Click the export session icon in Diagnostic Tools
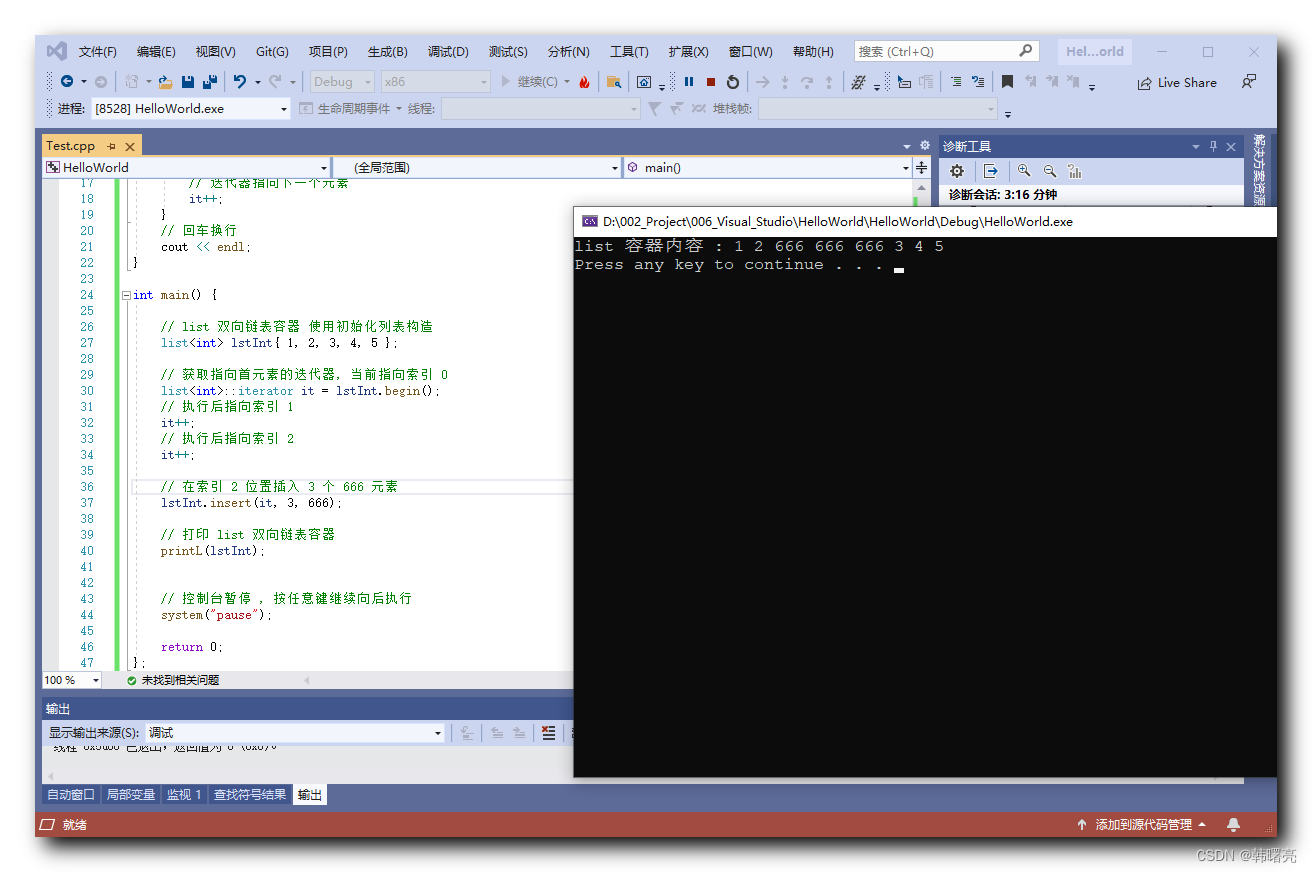 pyautogui.click(x=990, y=171)
